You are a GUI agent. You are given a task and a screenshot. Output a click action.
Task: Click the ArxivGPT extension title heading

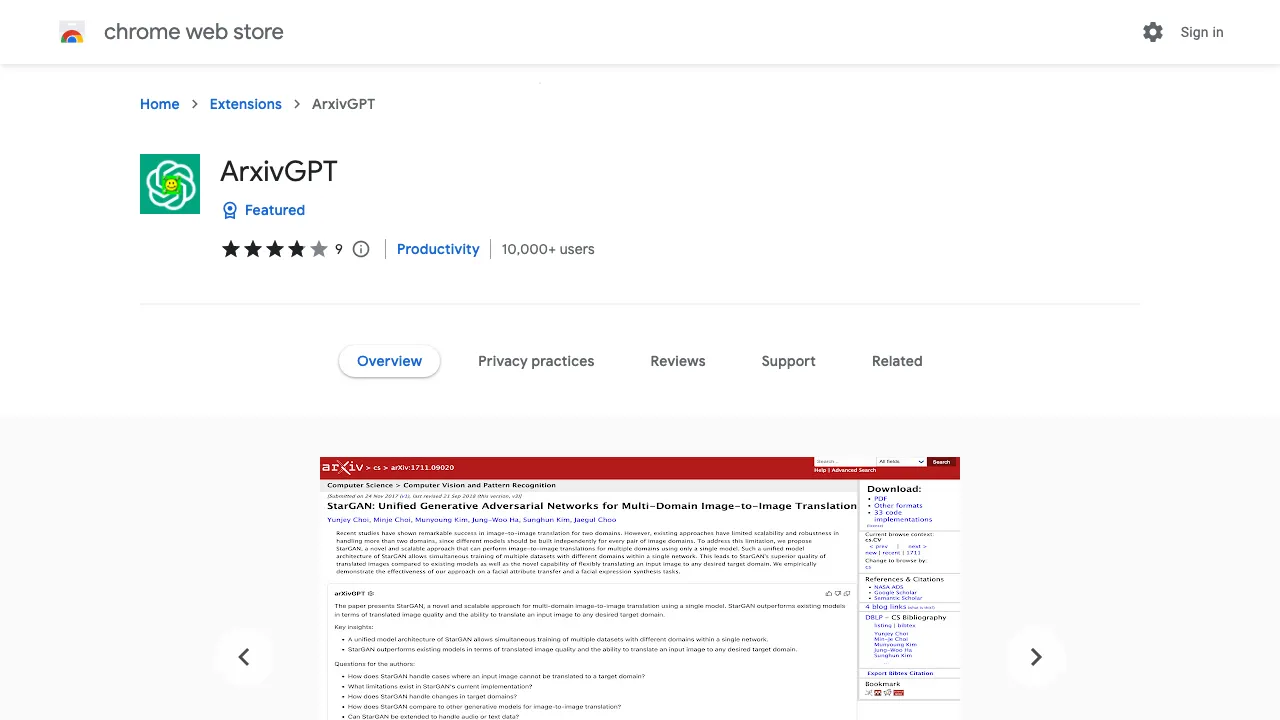click(x=279, y=171)
